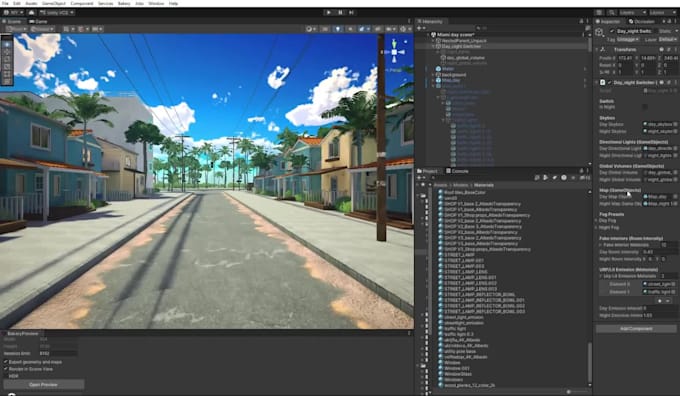Toggle the Is Night checkbox

(x=645, y=107)
